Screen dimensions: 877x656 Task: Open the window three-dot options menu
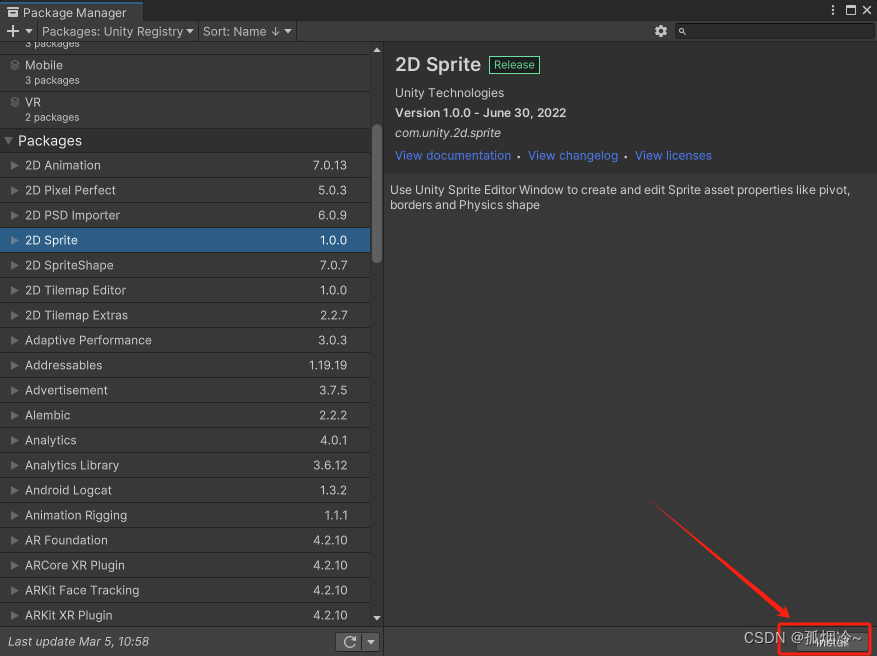click(x=833, y=10)
